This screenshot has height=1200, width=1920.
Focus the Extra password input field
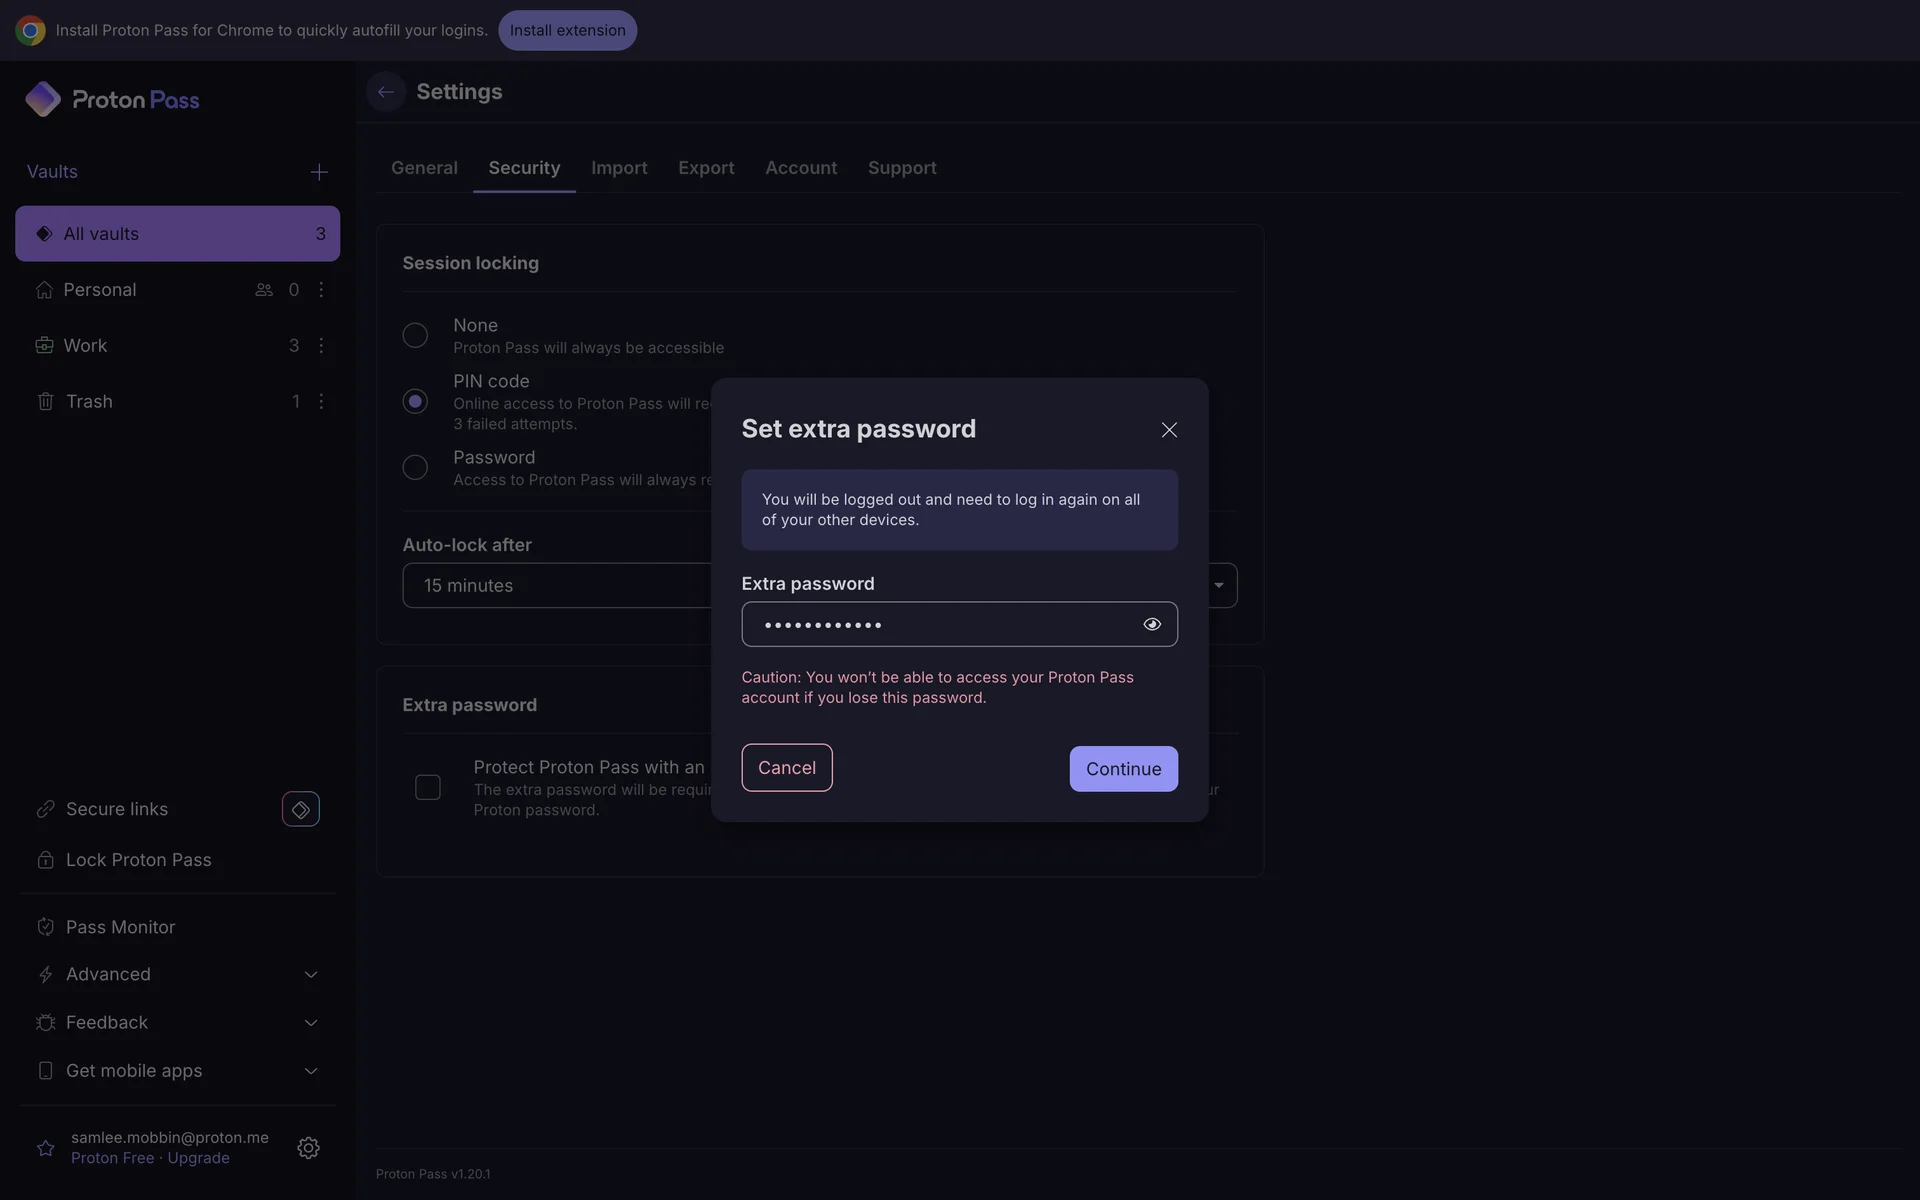pyautogui.click(x=940, y=625)
